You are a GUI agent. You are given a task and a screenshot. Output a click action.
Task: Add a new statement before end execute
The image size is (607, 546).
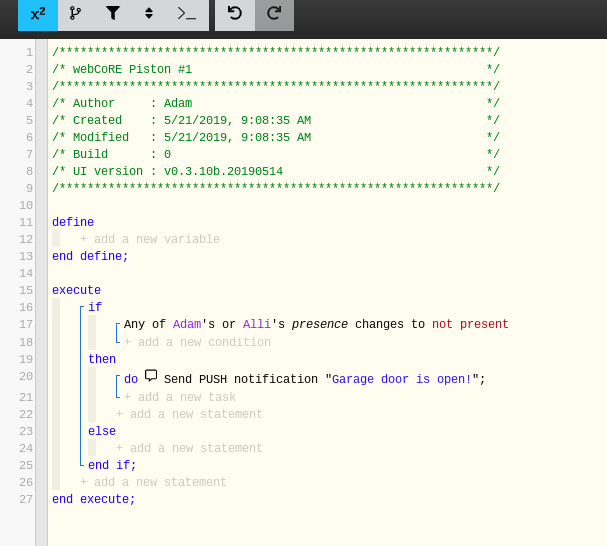point(153,482)
